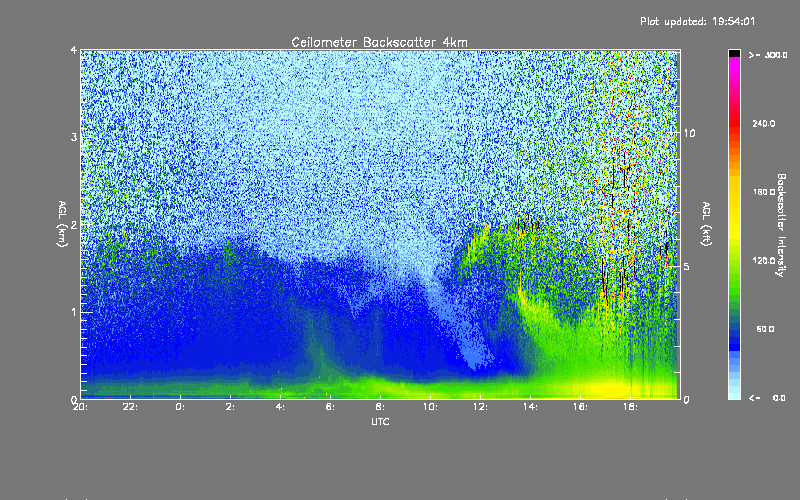The image size is (800, 500).
Task: Click the black top segment of the colorbar
Action: [x=734, y=53]
